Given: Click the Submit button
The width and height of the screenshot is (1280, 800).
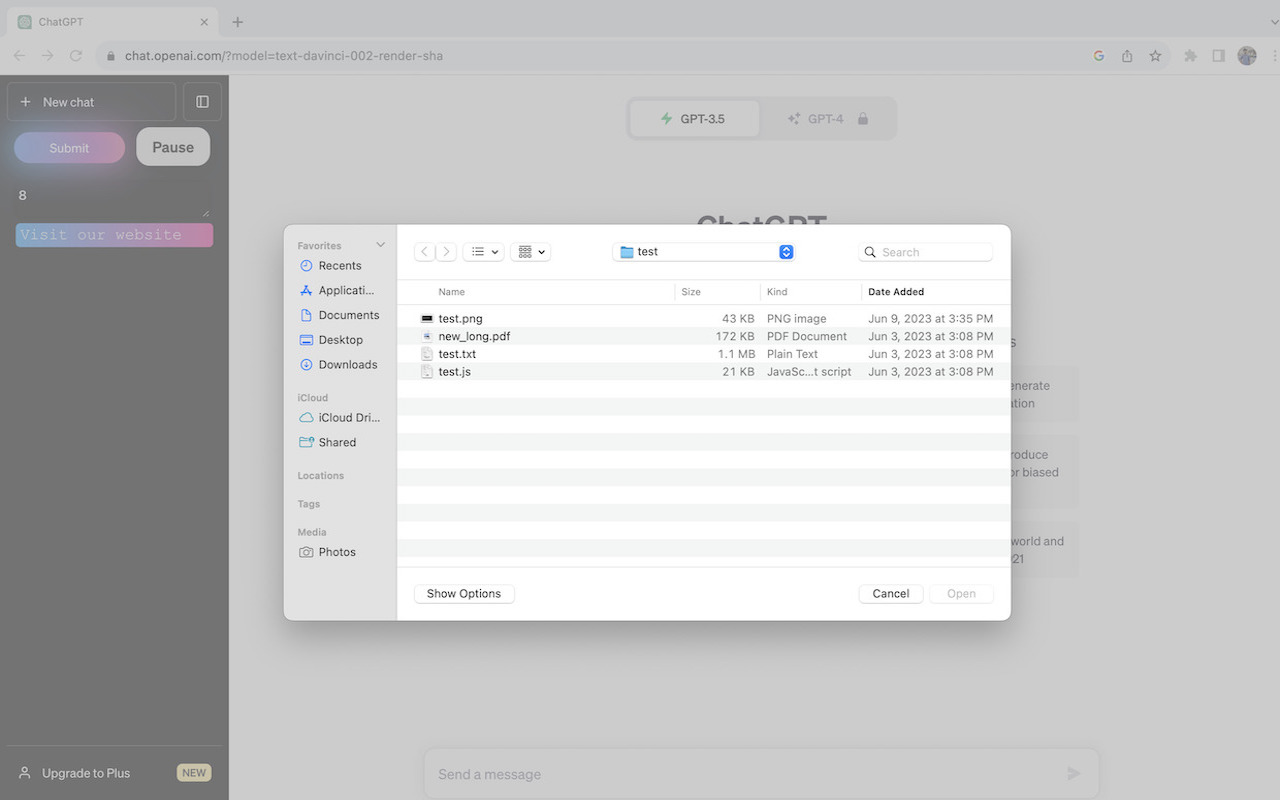Looking at the screenshot, I should coord(69,148).
